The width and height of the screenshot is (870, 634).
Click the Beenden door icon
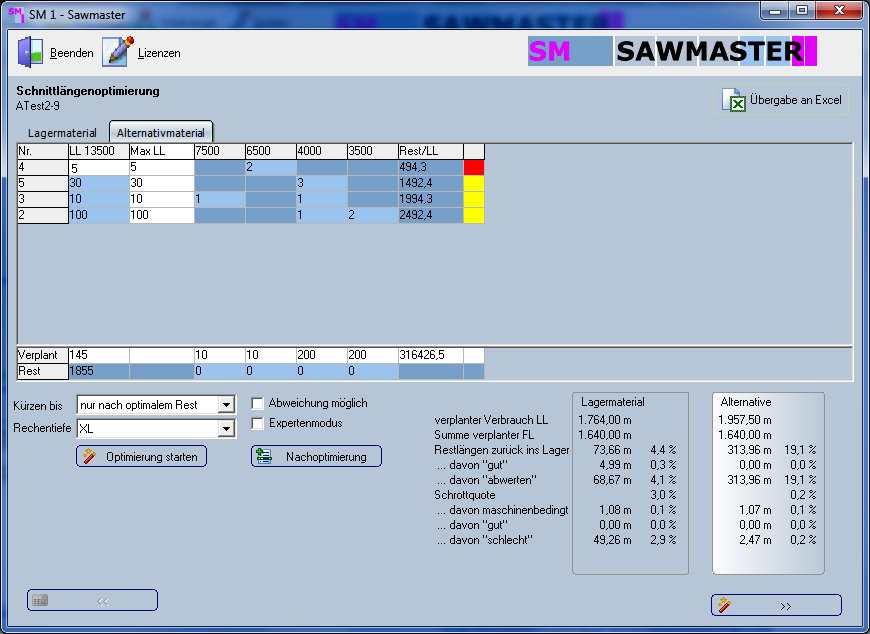click(31, 52)
